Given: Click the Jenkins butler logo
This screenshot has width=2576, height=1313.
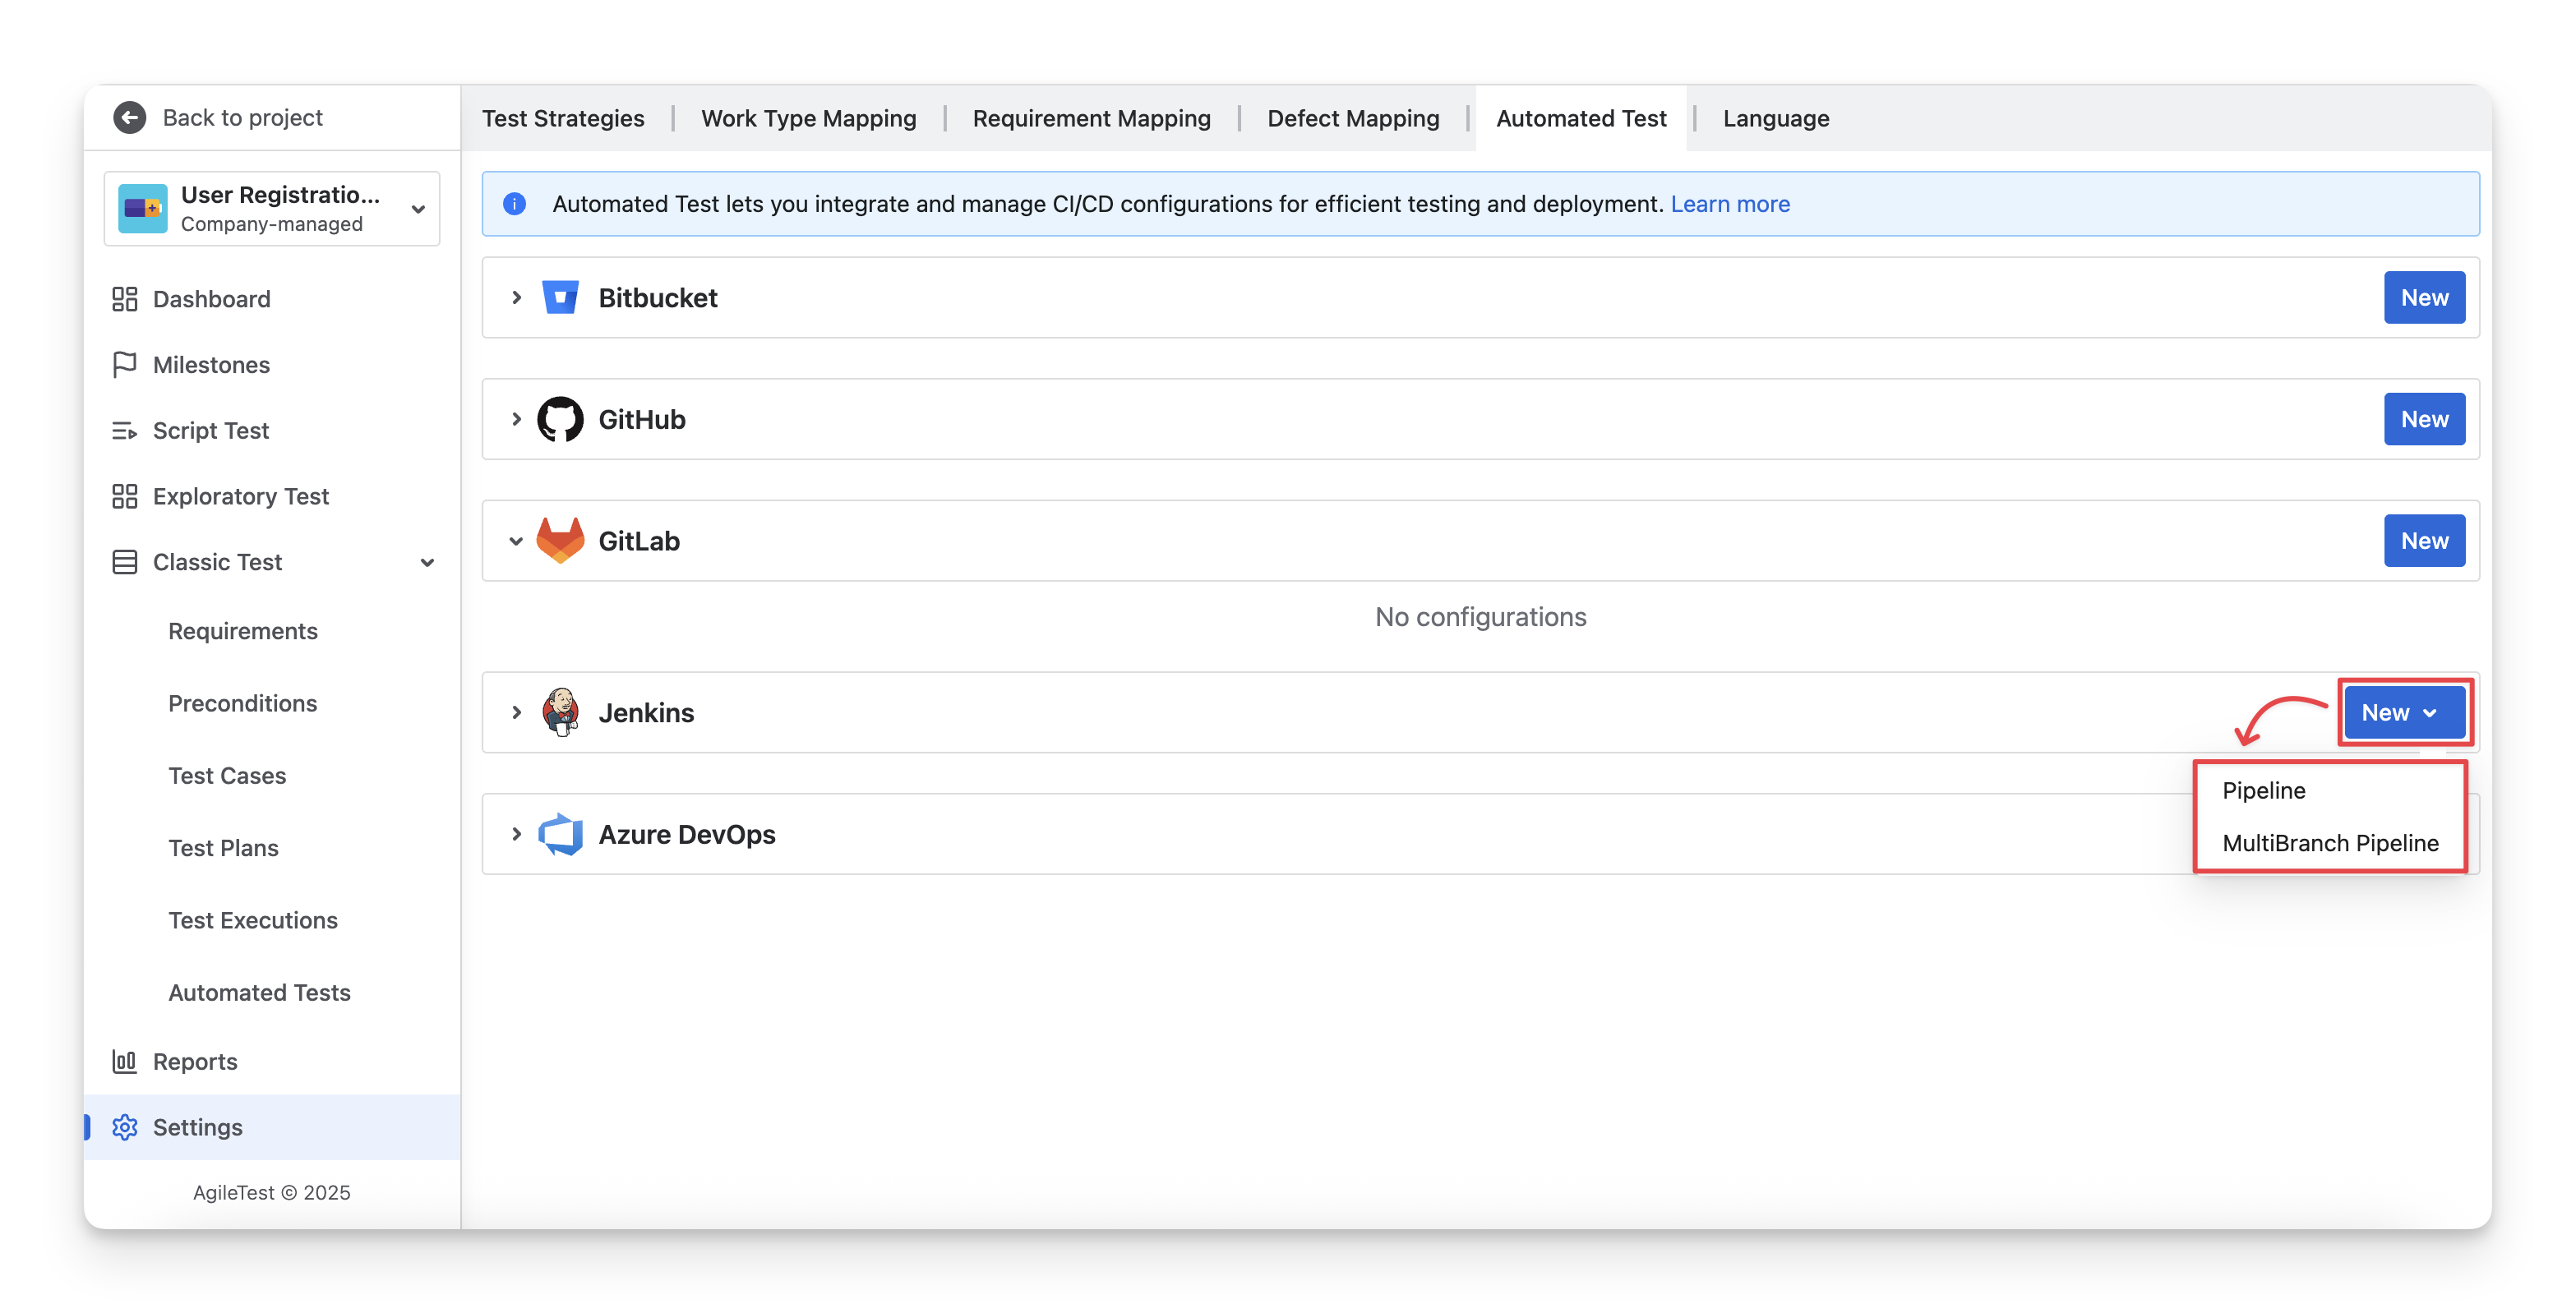Looking at the screenshot, I should [560, 713].
